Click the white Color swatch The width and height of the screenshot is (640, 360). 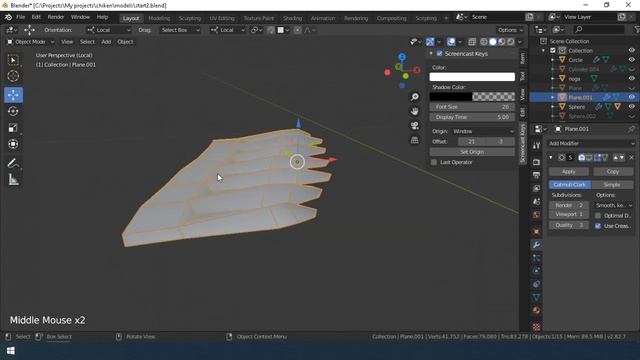pos(472,77)
